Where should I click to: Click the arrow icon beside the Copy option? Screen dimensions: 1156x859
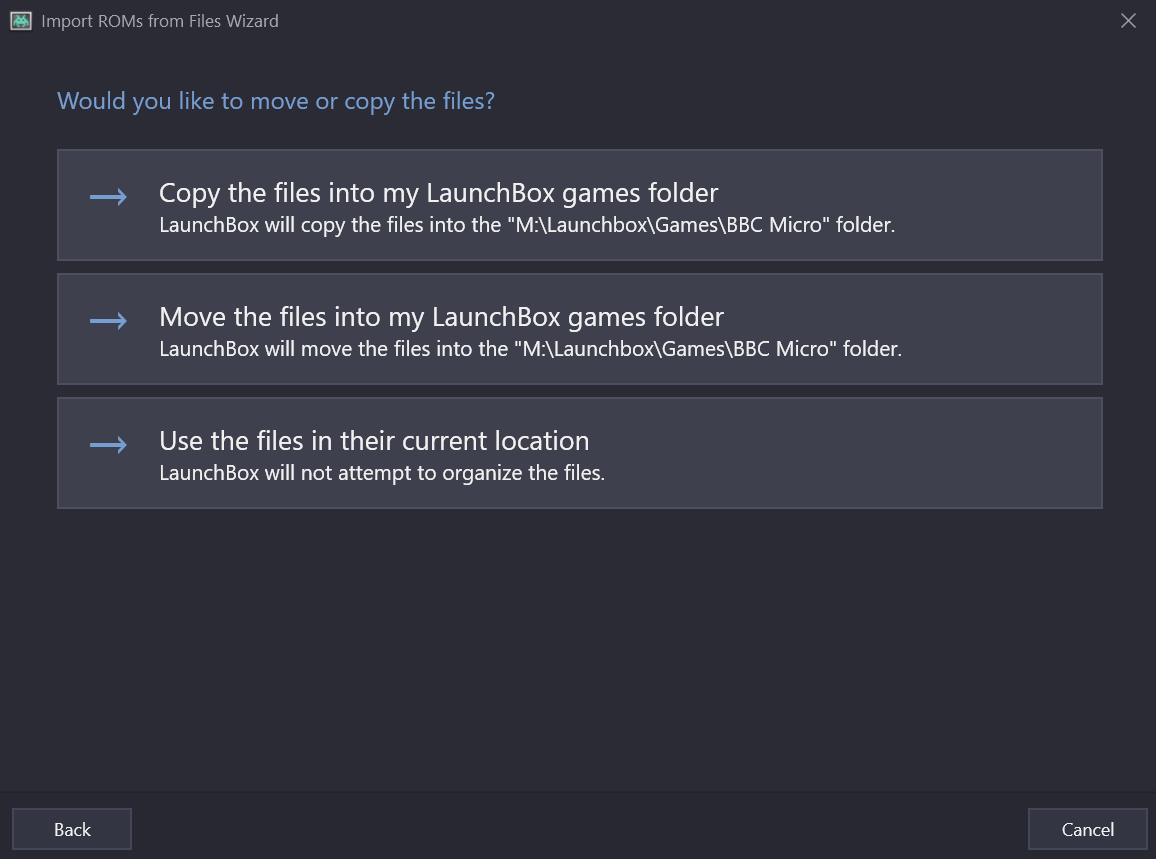coord(108,197)
